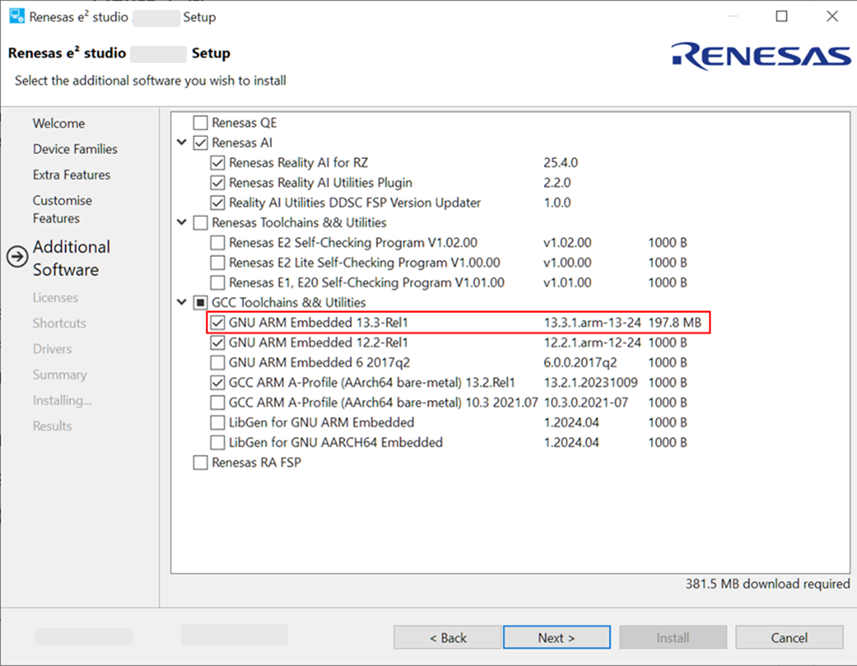Enable the Renesas QE checkbox

tap(201, 122)
